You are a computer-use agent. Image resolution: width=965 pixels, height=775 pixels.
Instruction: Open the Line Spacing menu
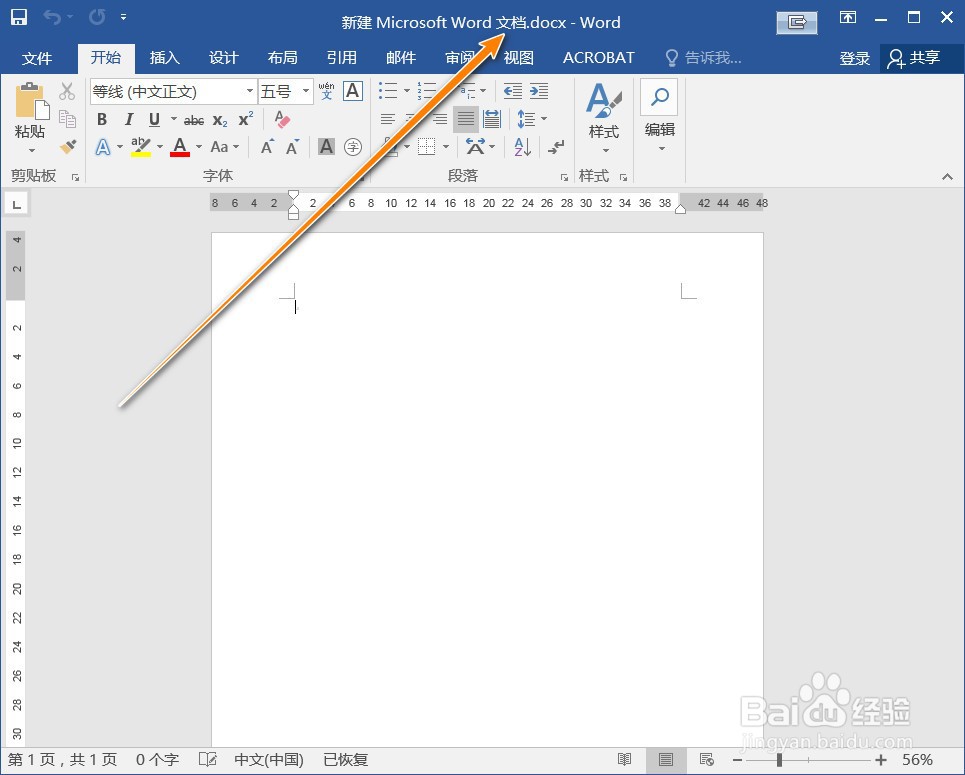tap(532, 119)
